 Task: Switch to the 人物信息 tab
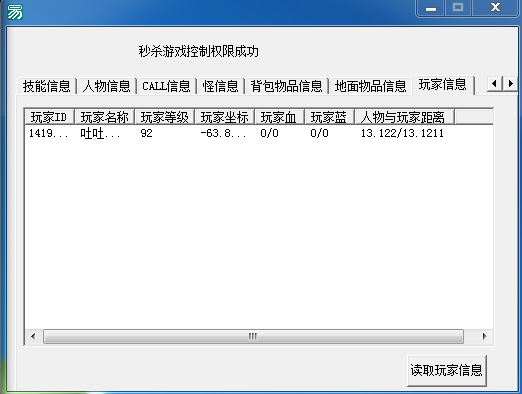pos(106,86)
